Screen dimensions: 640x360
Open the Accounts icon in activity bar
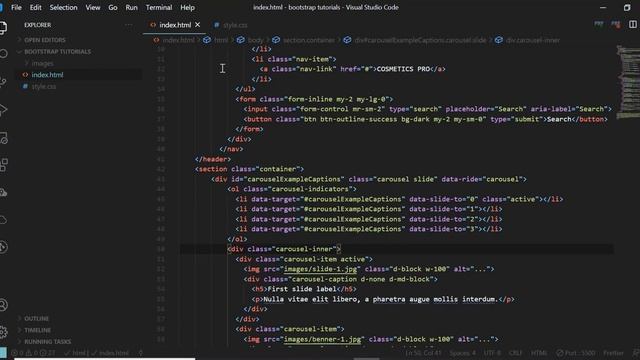pos(3,305)
